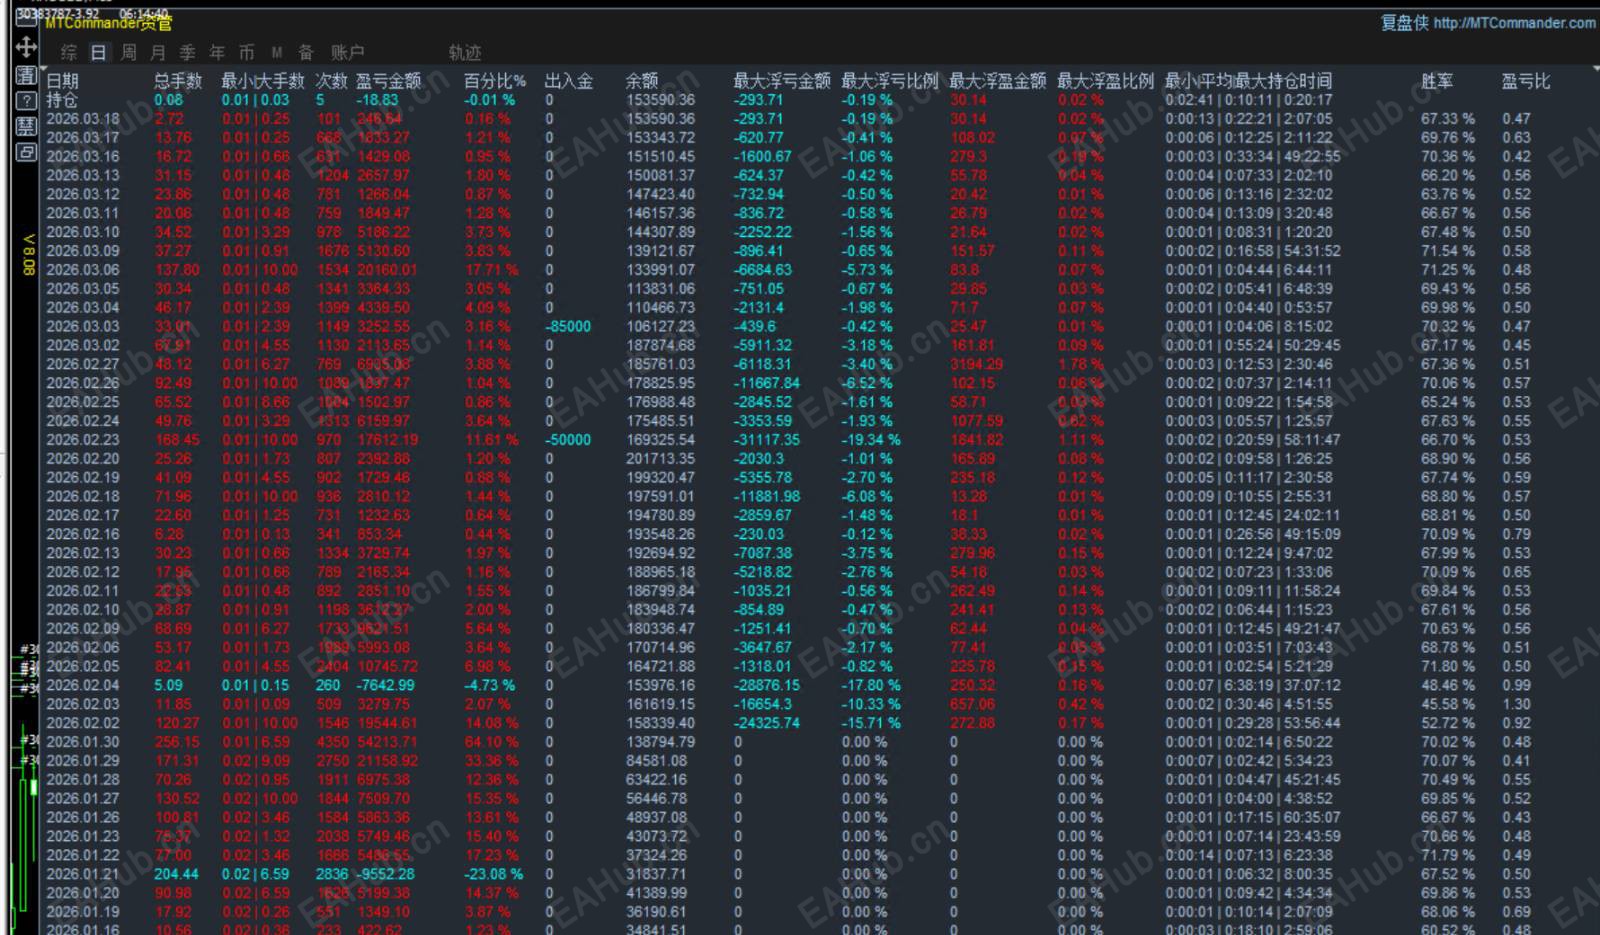The width and height of the screenshot is (1600, 935).
Task: Click the small triangle at table's top-right corner
Action: point(1595,70)
